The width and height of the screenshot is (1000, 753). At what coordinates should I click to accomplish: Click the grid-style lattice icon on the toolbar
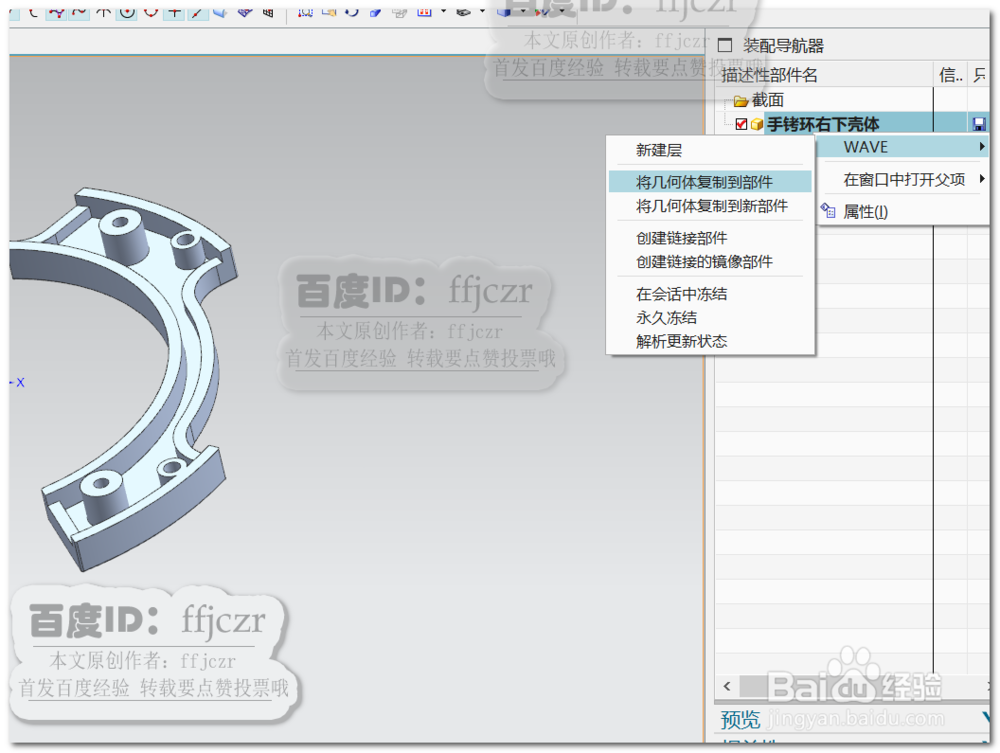coord(266,13)
